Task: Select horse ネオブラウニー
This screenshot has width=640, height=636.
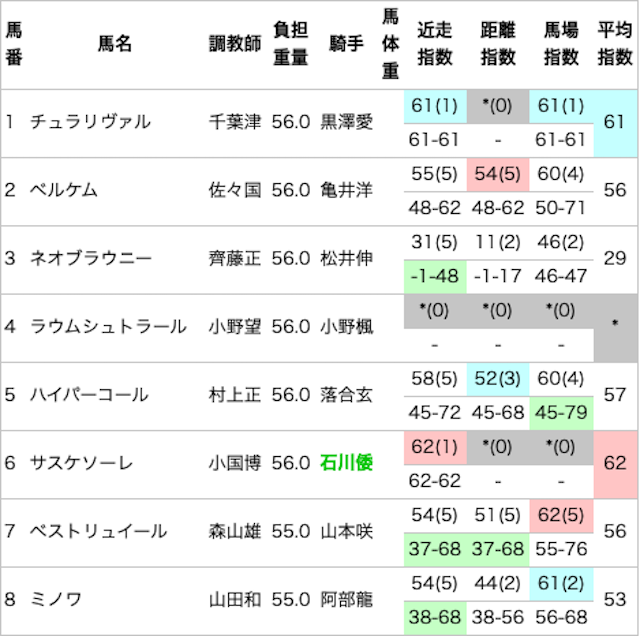Action: coord(91,258)
